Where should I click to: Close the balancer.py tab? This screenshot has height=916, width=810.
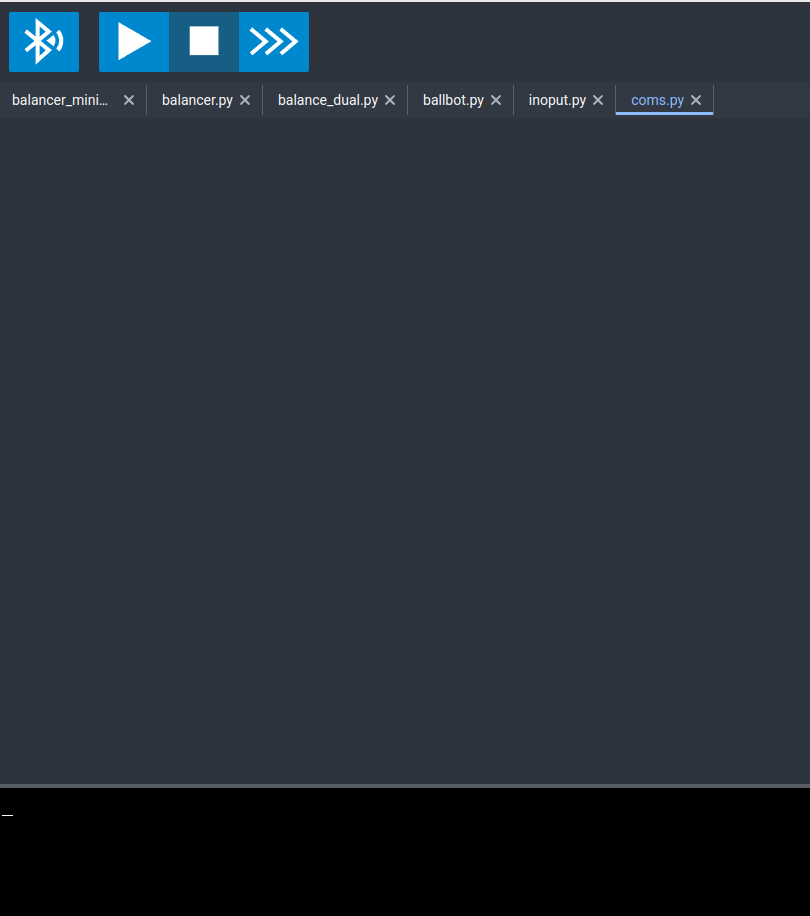click(x=244, y=100)
